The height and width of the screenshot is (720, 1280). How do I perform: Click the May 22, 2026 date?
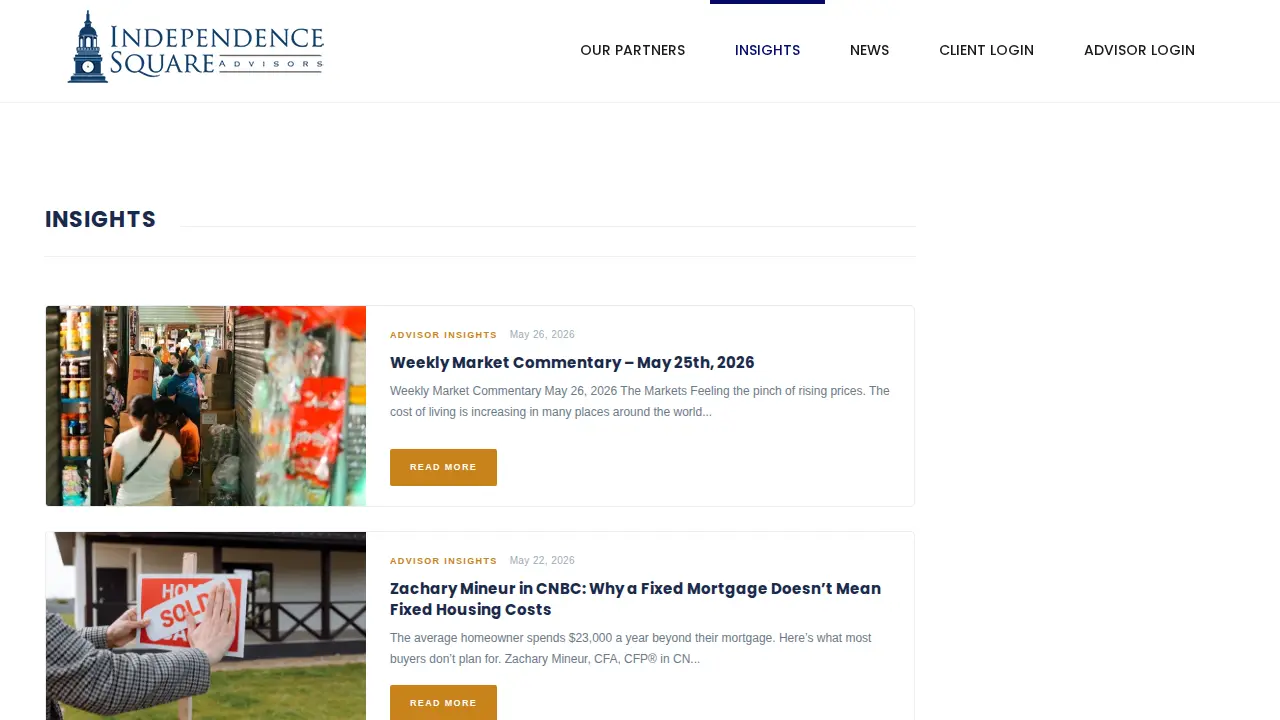point(542,561)
